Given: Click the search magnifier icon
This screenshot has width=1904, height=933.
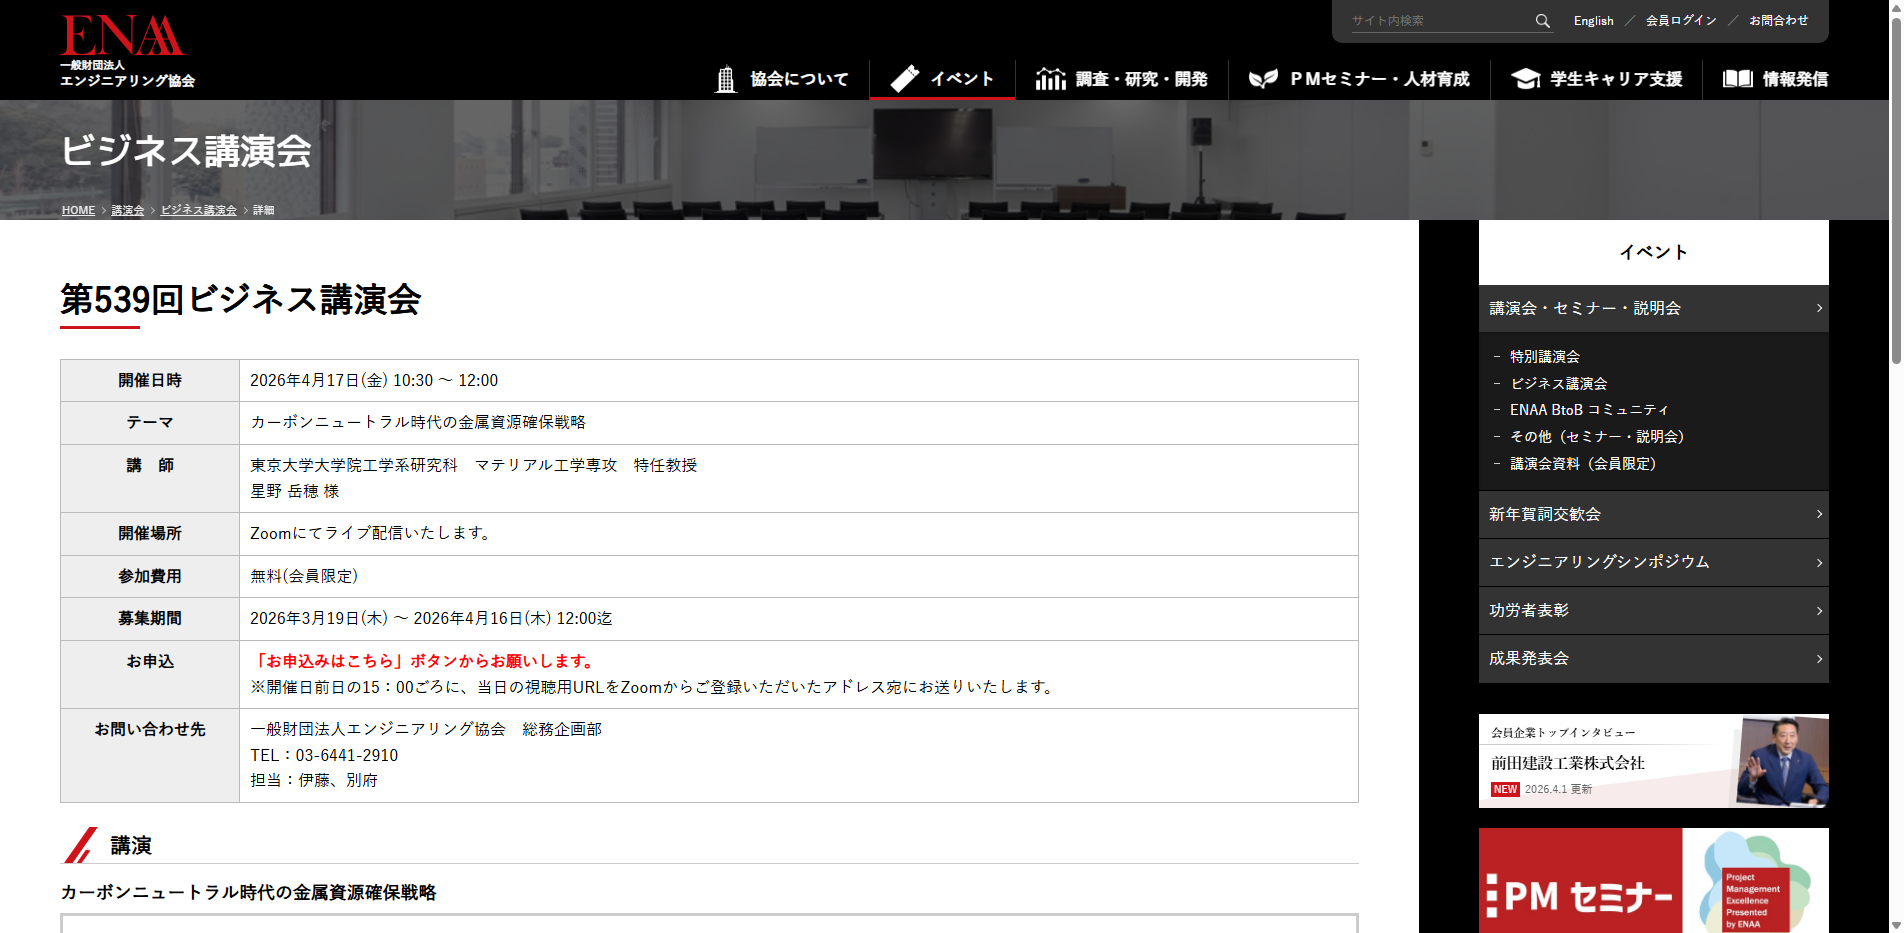Looking at the screenshot, I should click(1542, 21).
